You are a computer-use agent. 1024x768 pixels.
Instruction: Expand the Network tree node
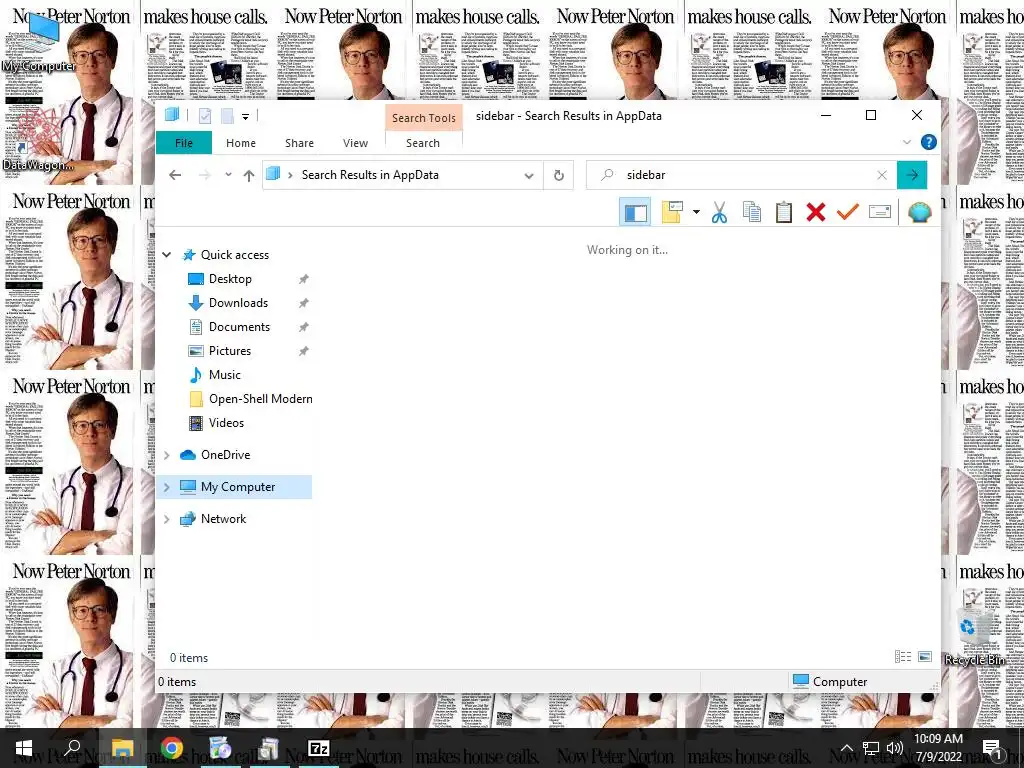[x=167, y=519]
